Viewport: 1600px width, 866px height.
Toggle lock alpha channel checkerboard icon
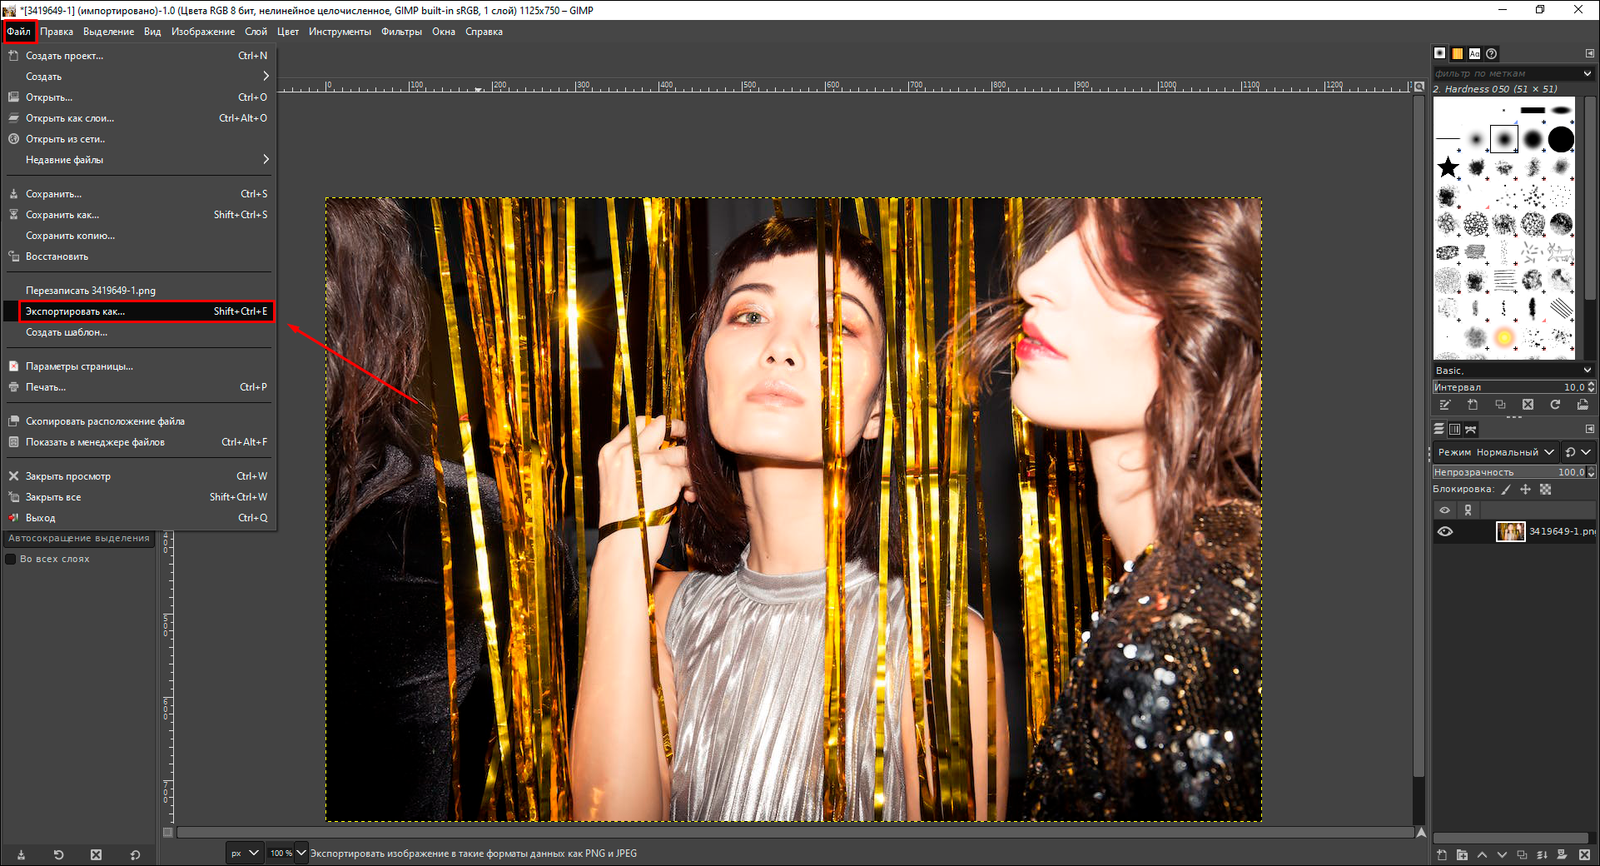[x=1545, y=489]
